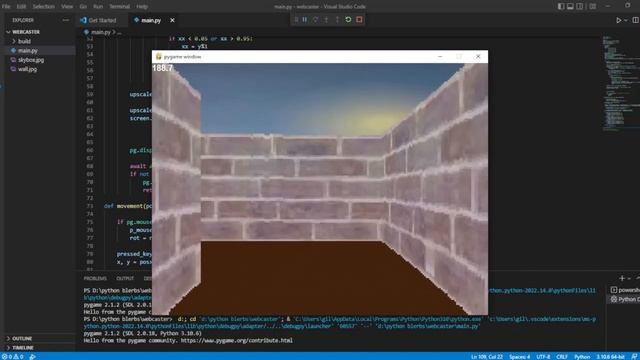Click the Step Out debug icon

pos(337,20)
